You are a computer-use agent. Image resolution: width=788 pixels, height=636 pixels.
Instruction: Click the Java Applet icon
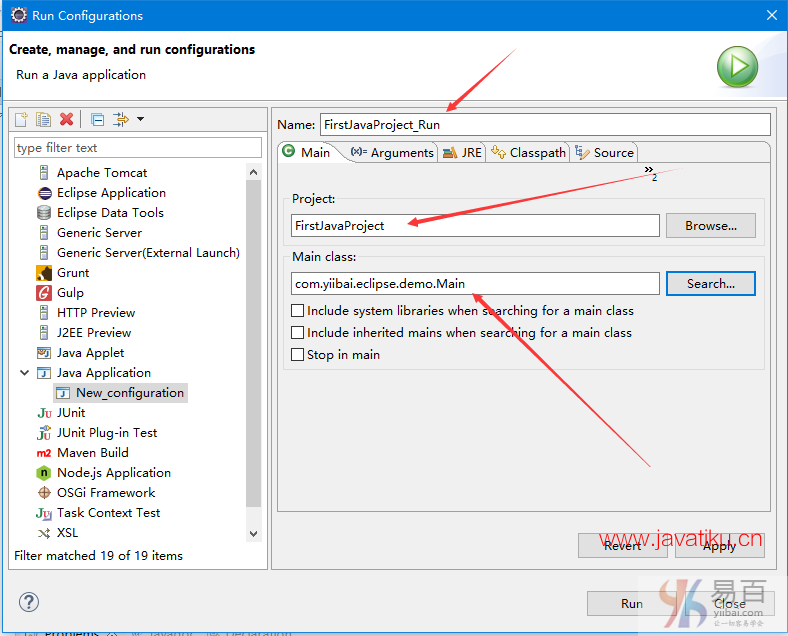pyautogui.click(x=44, y=353)
